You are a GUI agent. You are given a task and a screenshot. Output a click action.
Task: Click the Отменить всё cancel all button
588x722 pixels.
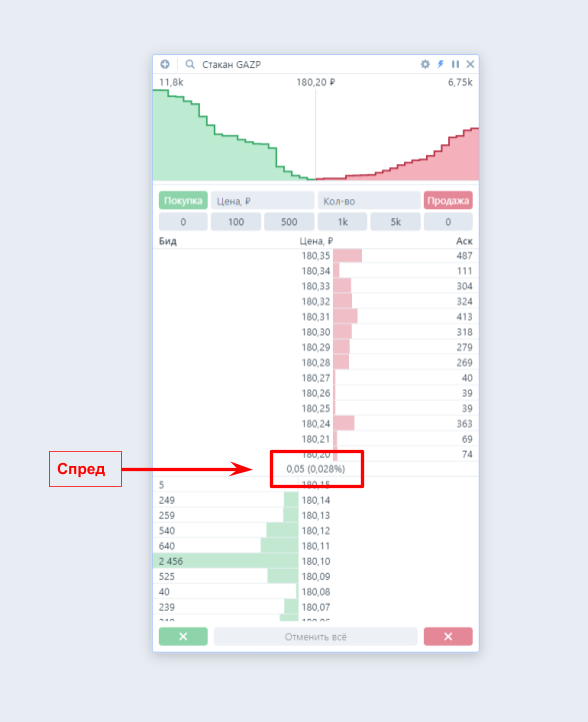[x=315, y=637]
